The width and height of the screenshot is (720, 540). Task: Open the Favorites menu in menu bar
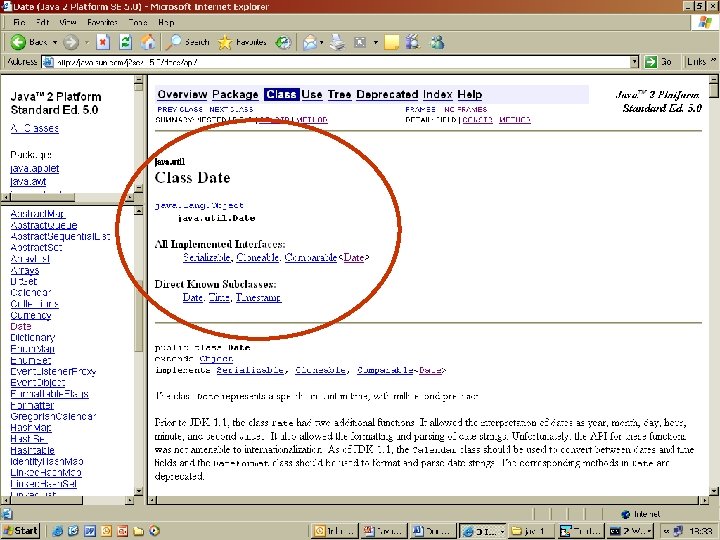pos(102,22)
